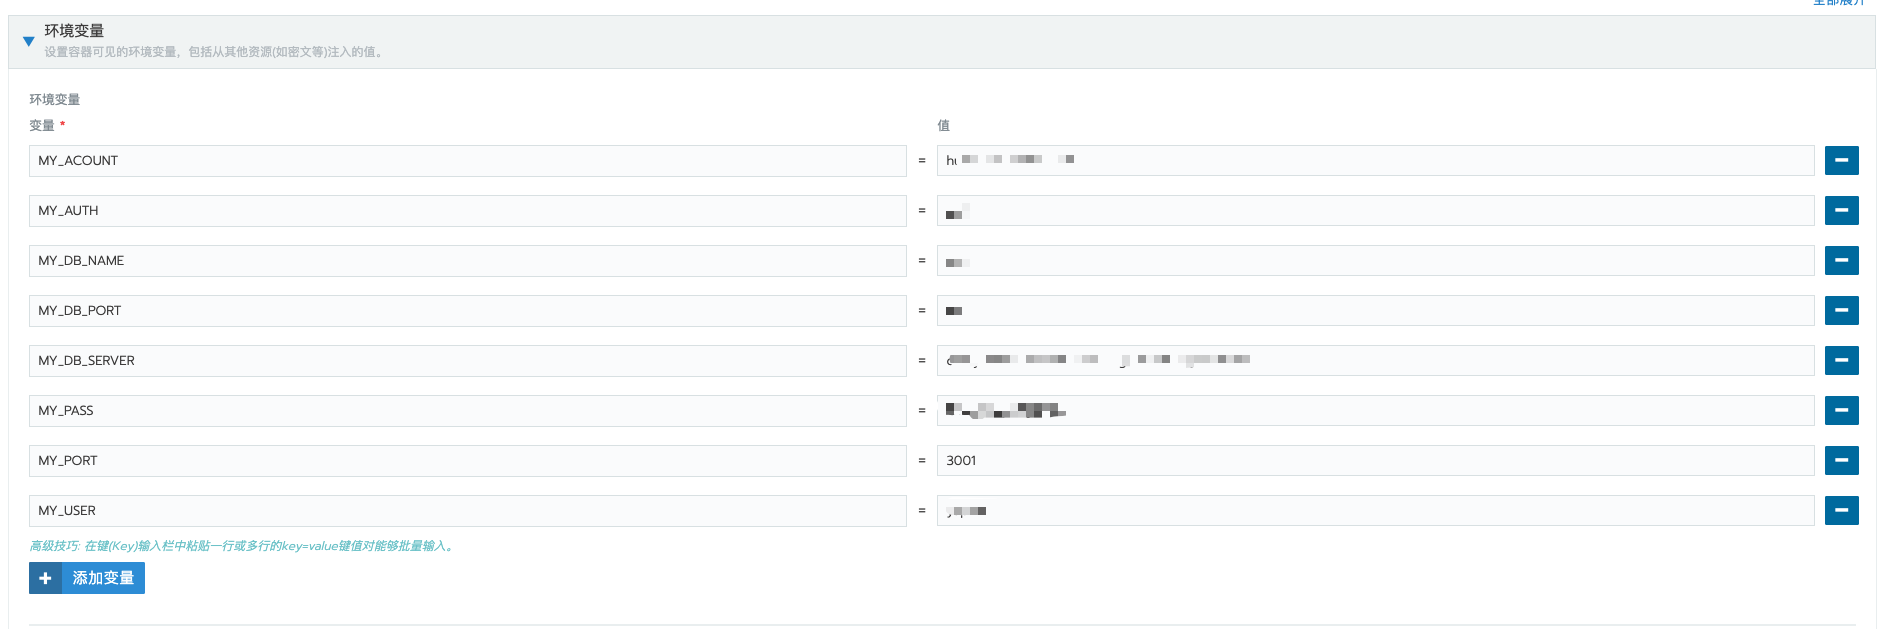Delete the MY_DB_PORT variable row
Image resolution: width=1892 pixels, height=629 pixels.
click(x=1841, y=310)
